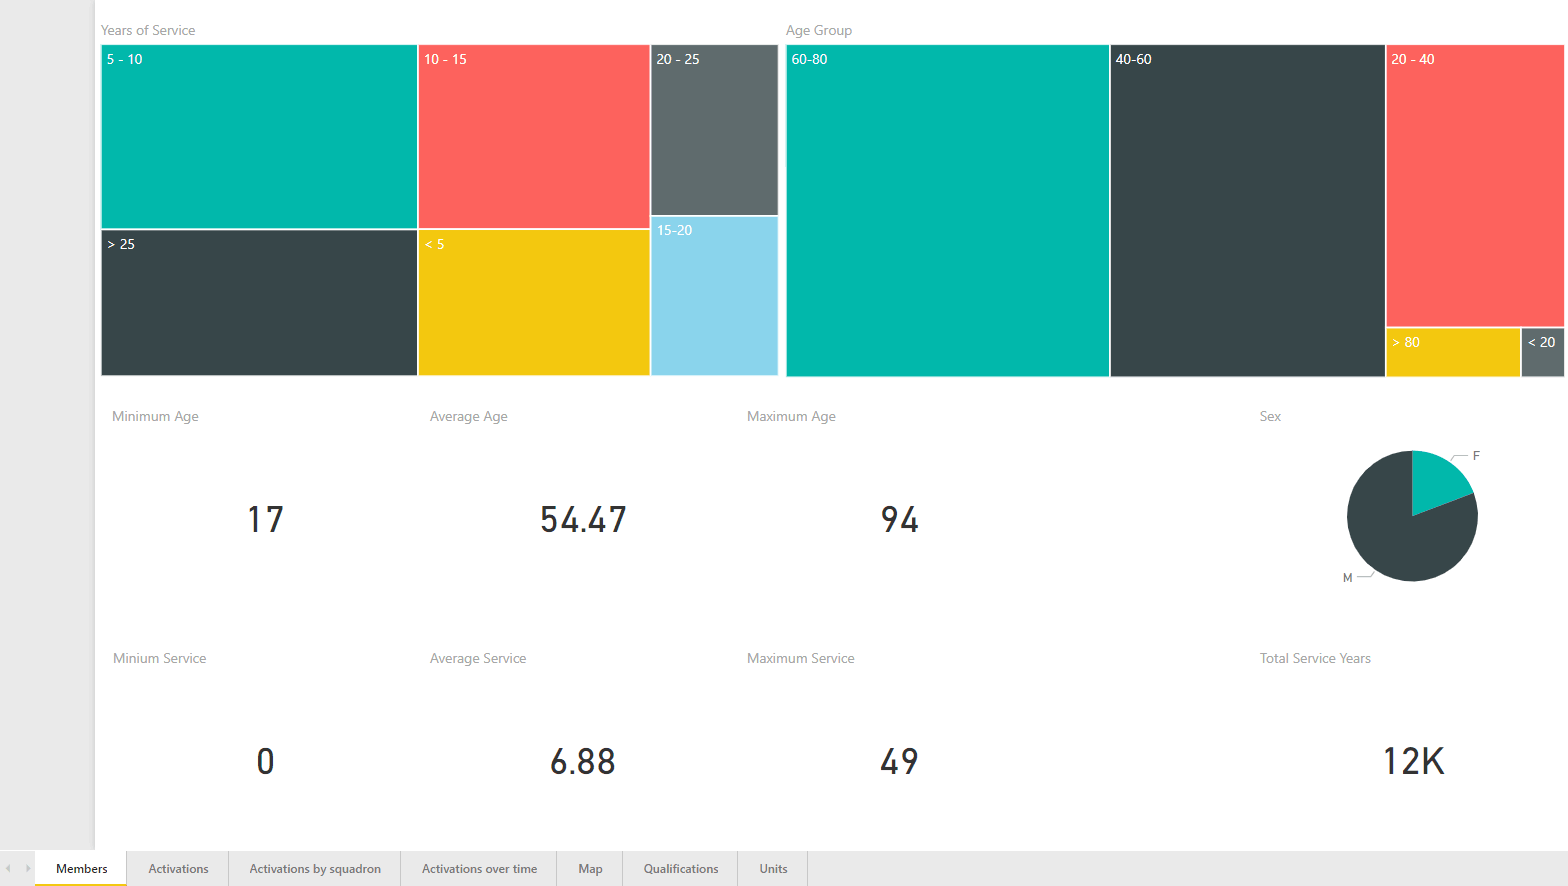Click the F slice of Sex pie chart
The image size is (1568, 886).
click(1437, 480)
